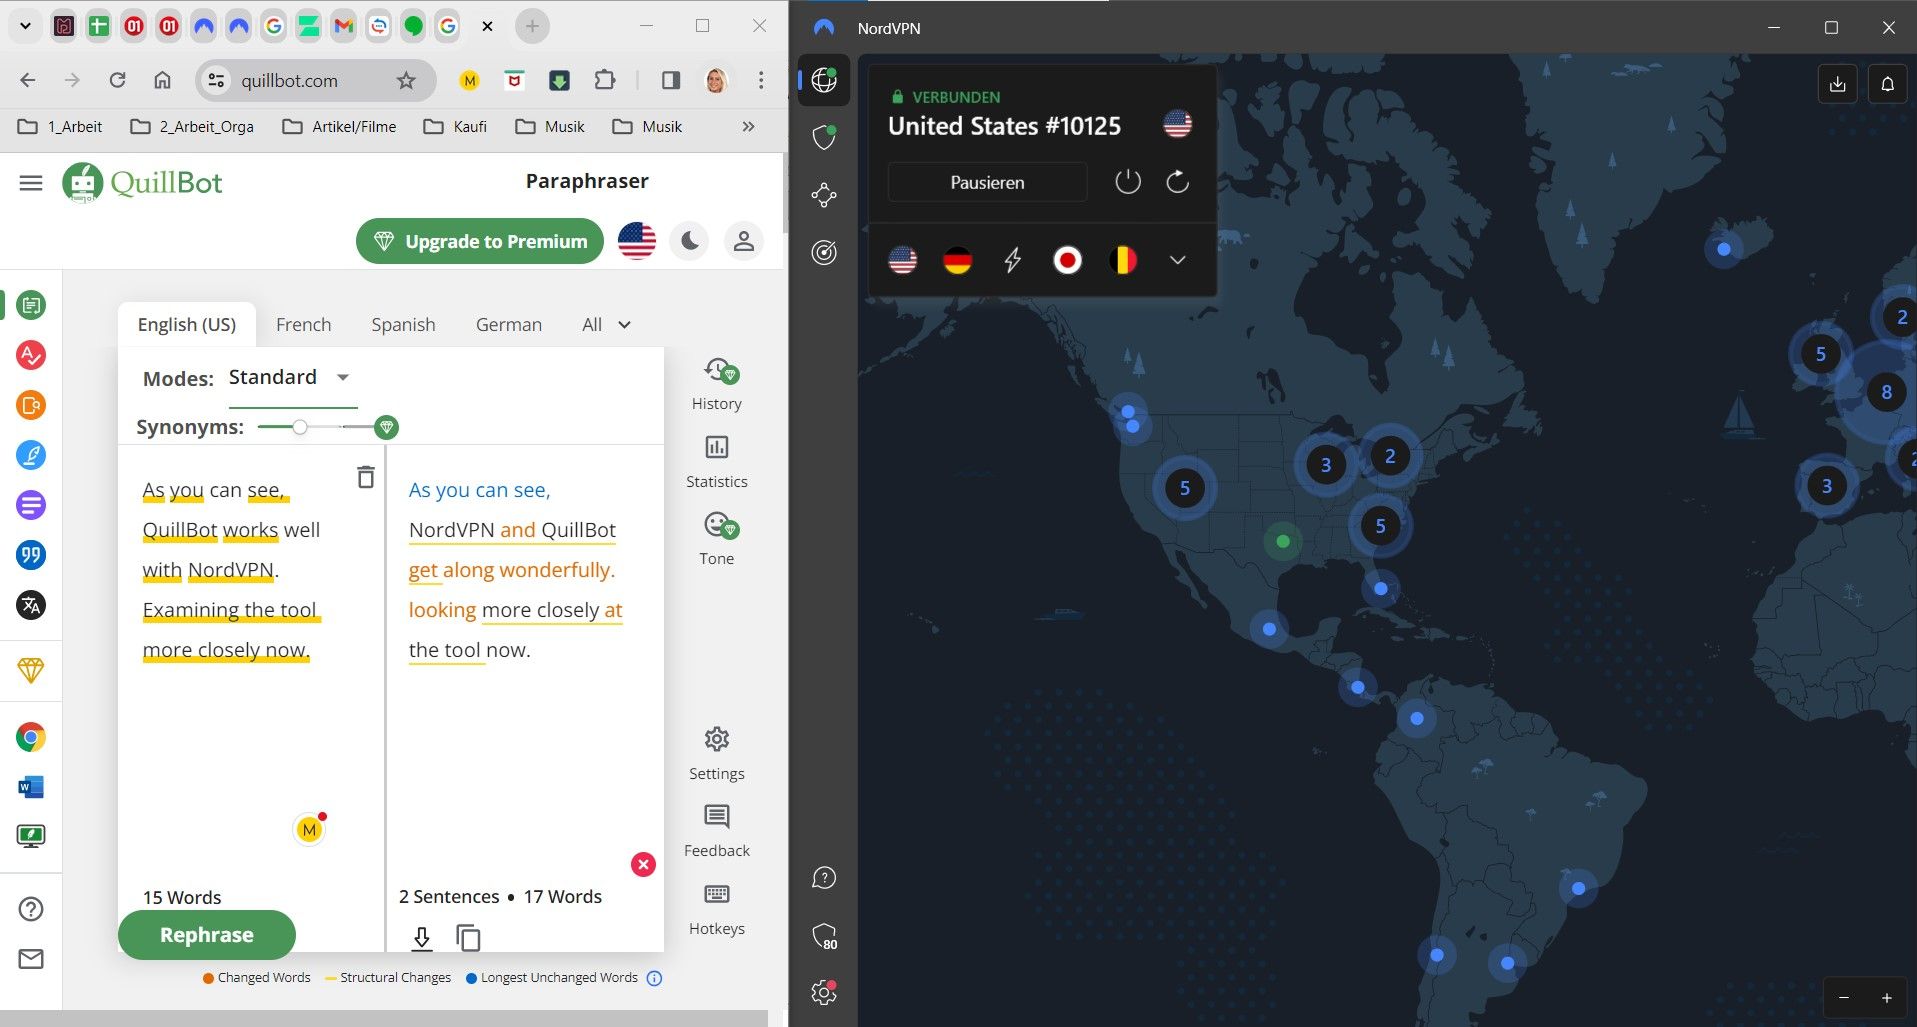Expand the All languages dropdown
This screenshot has height=1027, width=1917.
click(606, 325)
